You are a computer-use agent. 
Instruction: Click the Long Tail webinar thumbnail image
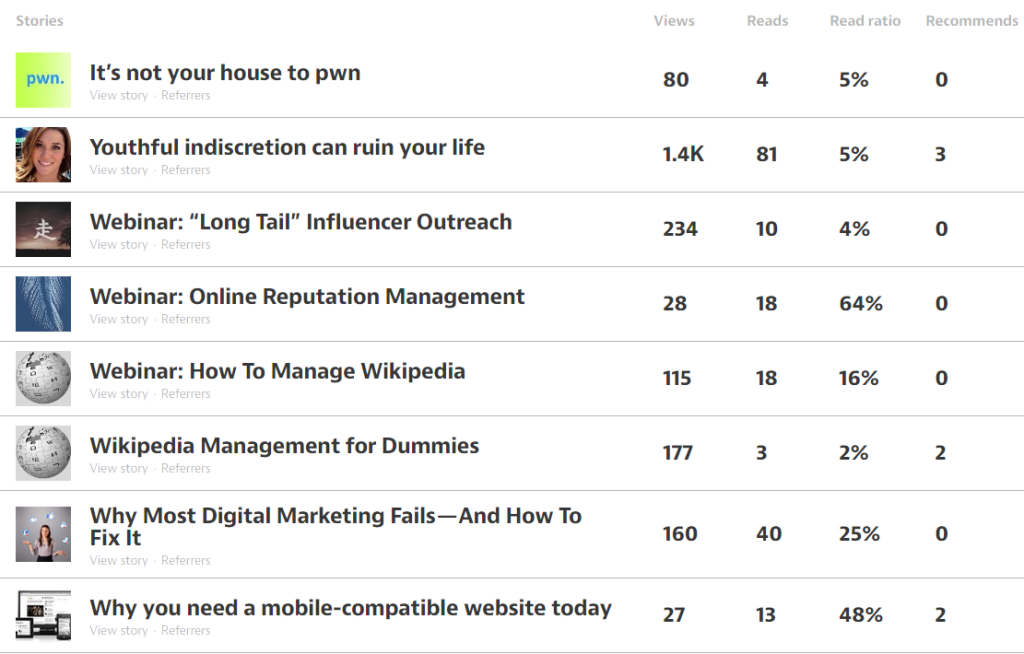point(43,229)
